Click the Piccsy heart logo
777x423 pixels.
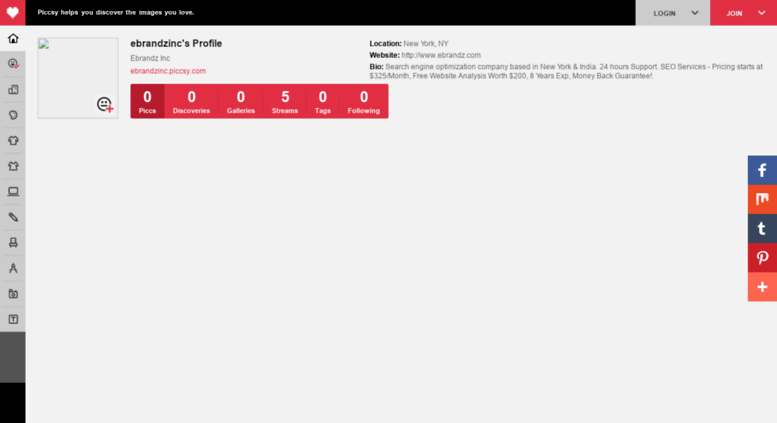click(x=12, y=12)
